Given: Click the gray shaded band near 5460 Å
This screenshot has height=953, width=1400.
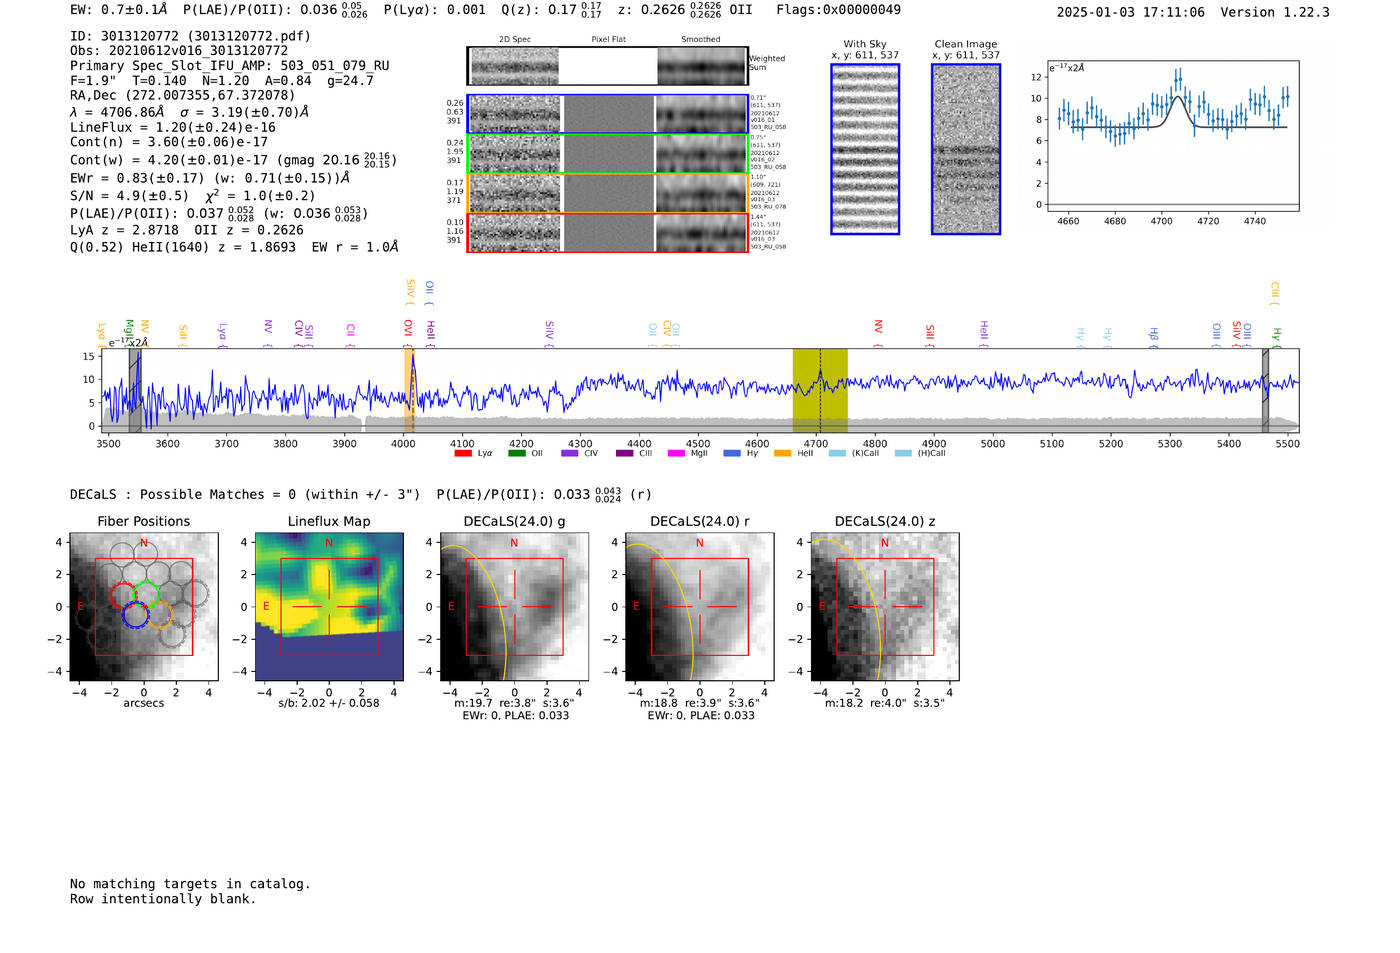Looking at the screenshot, I should coord(1265,390).
